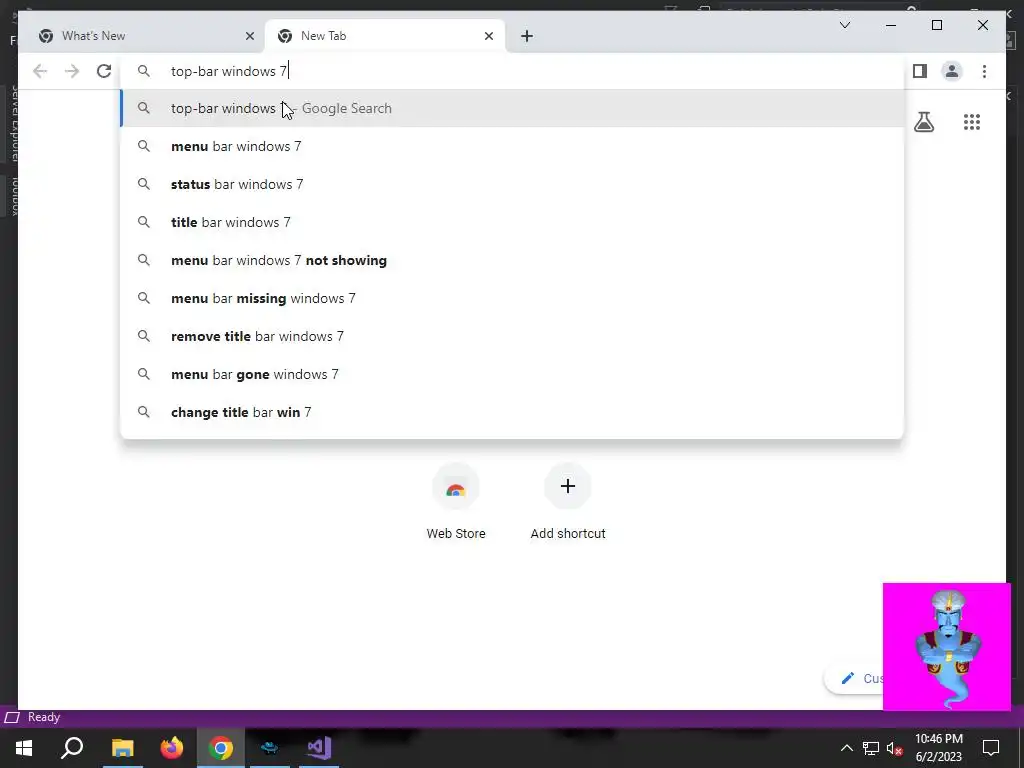This screenshot has width=1024, height=768.
Task: Click the blue genie assistant character
Action: point(947,647)
